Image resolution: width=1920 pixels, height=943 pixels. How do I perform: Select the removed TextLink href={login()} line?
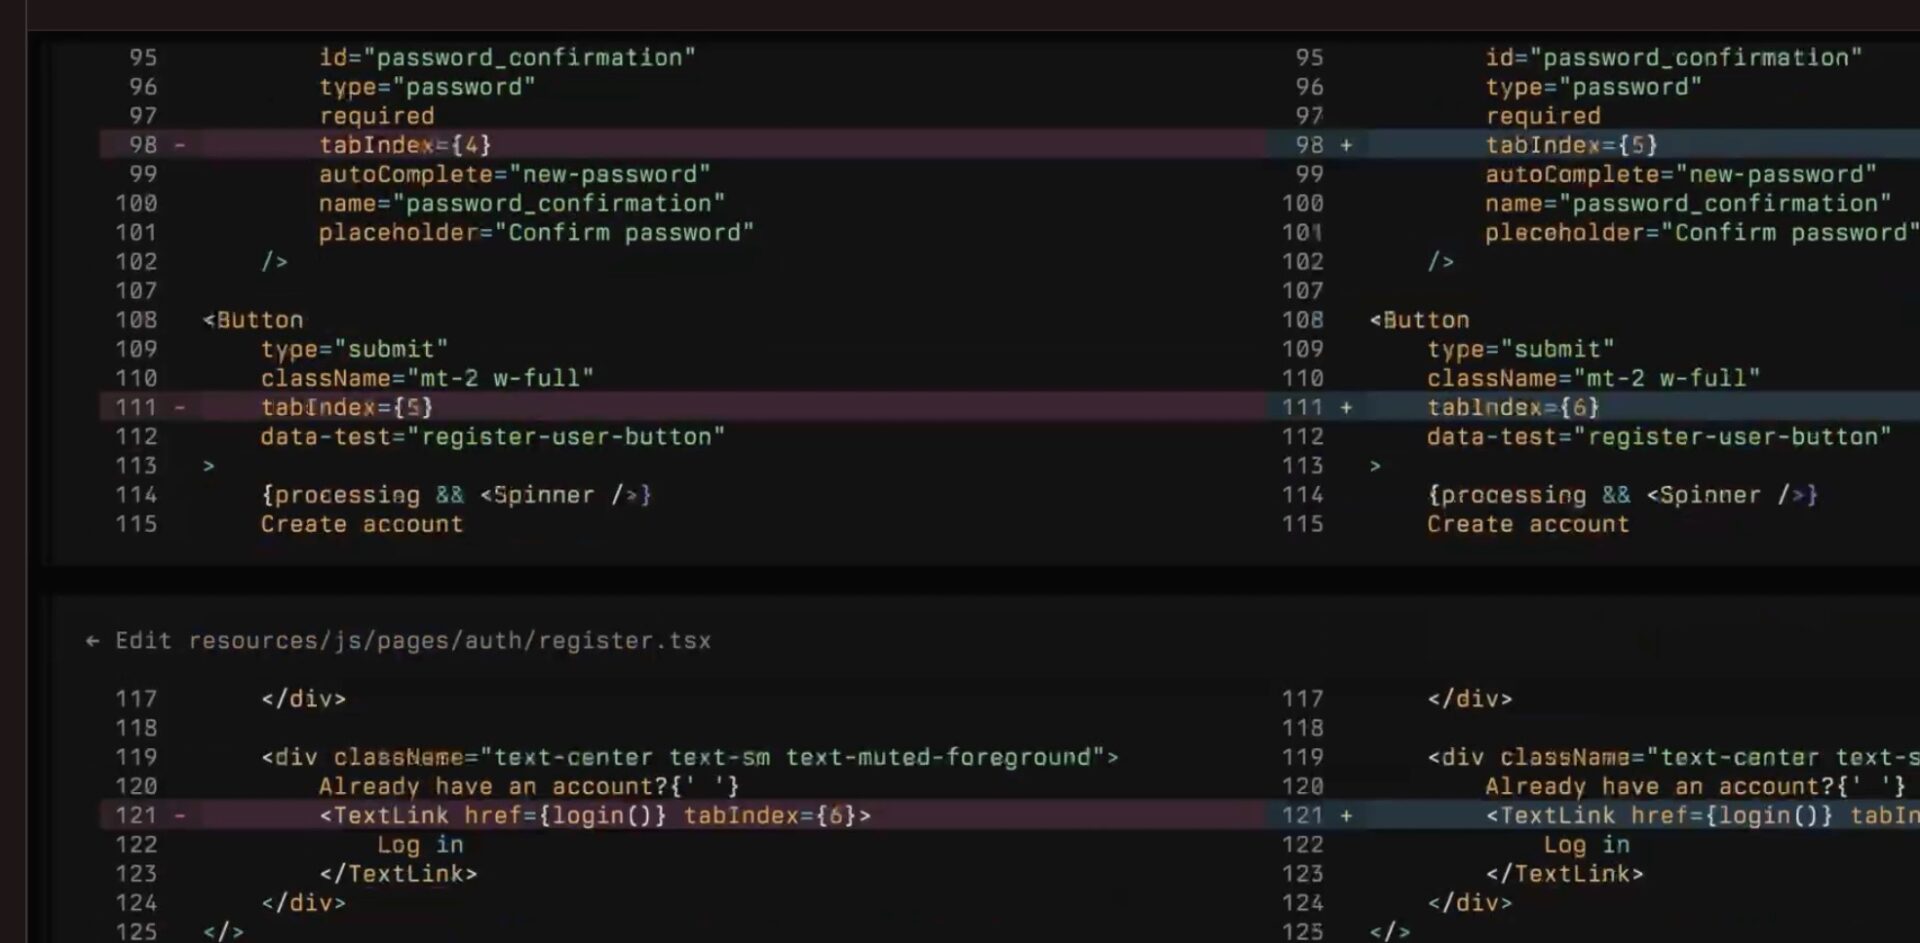coord(595,815)
